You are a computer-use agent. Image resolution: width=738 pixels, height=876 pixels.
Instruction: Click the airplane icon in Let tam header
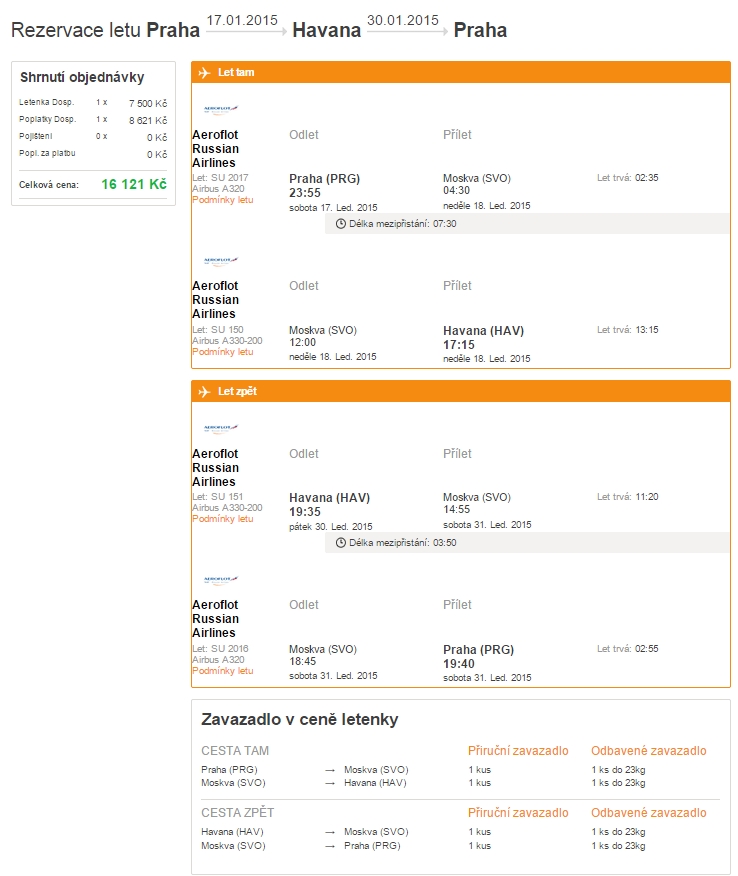pos(204,73)
